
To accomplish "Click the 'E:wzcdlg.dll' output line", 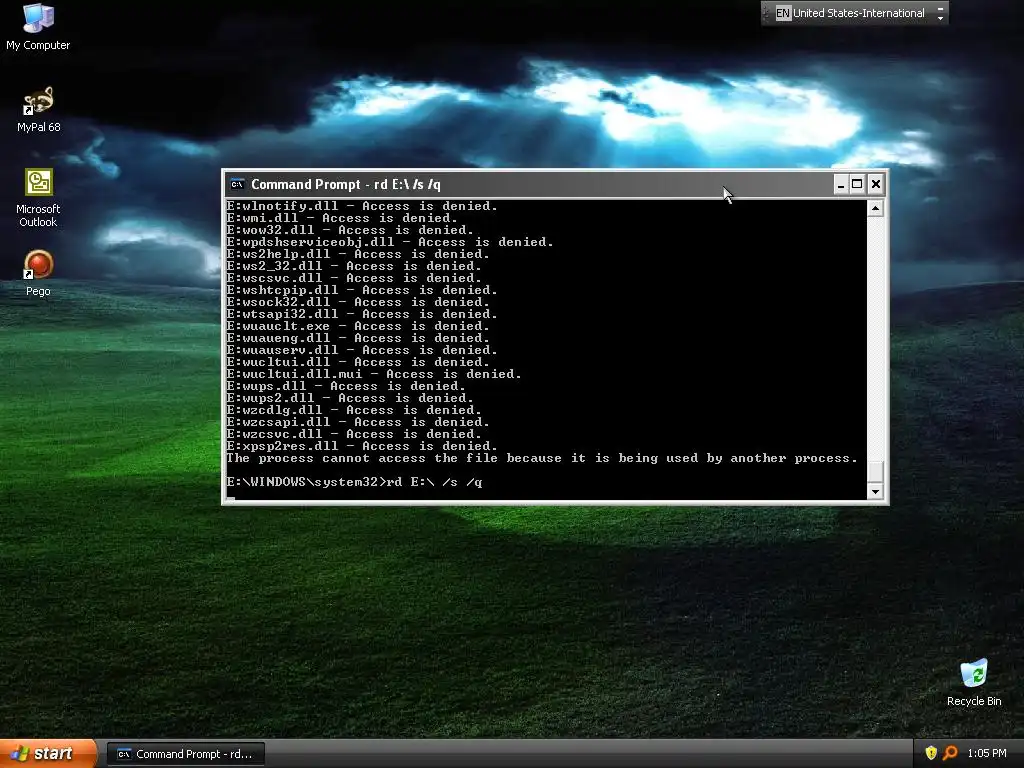I will click(x=354, y=410).
